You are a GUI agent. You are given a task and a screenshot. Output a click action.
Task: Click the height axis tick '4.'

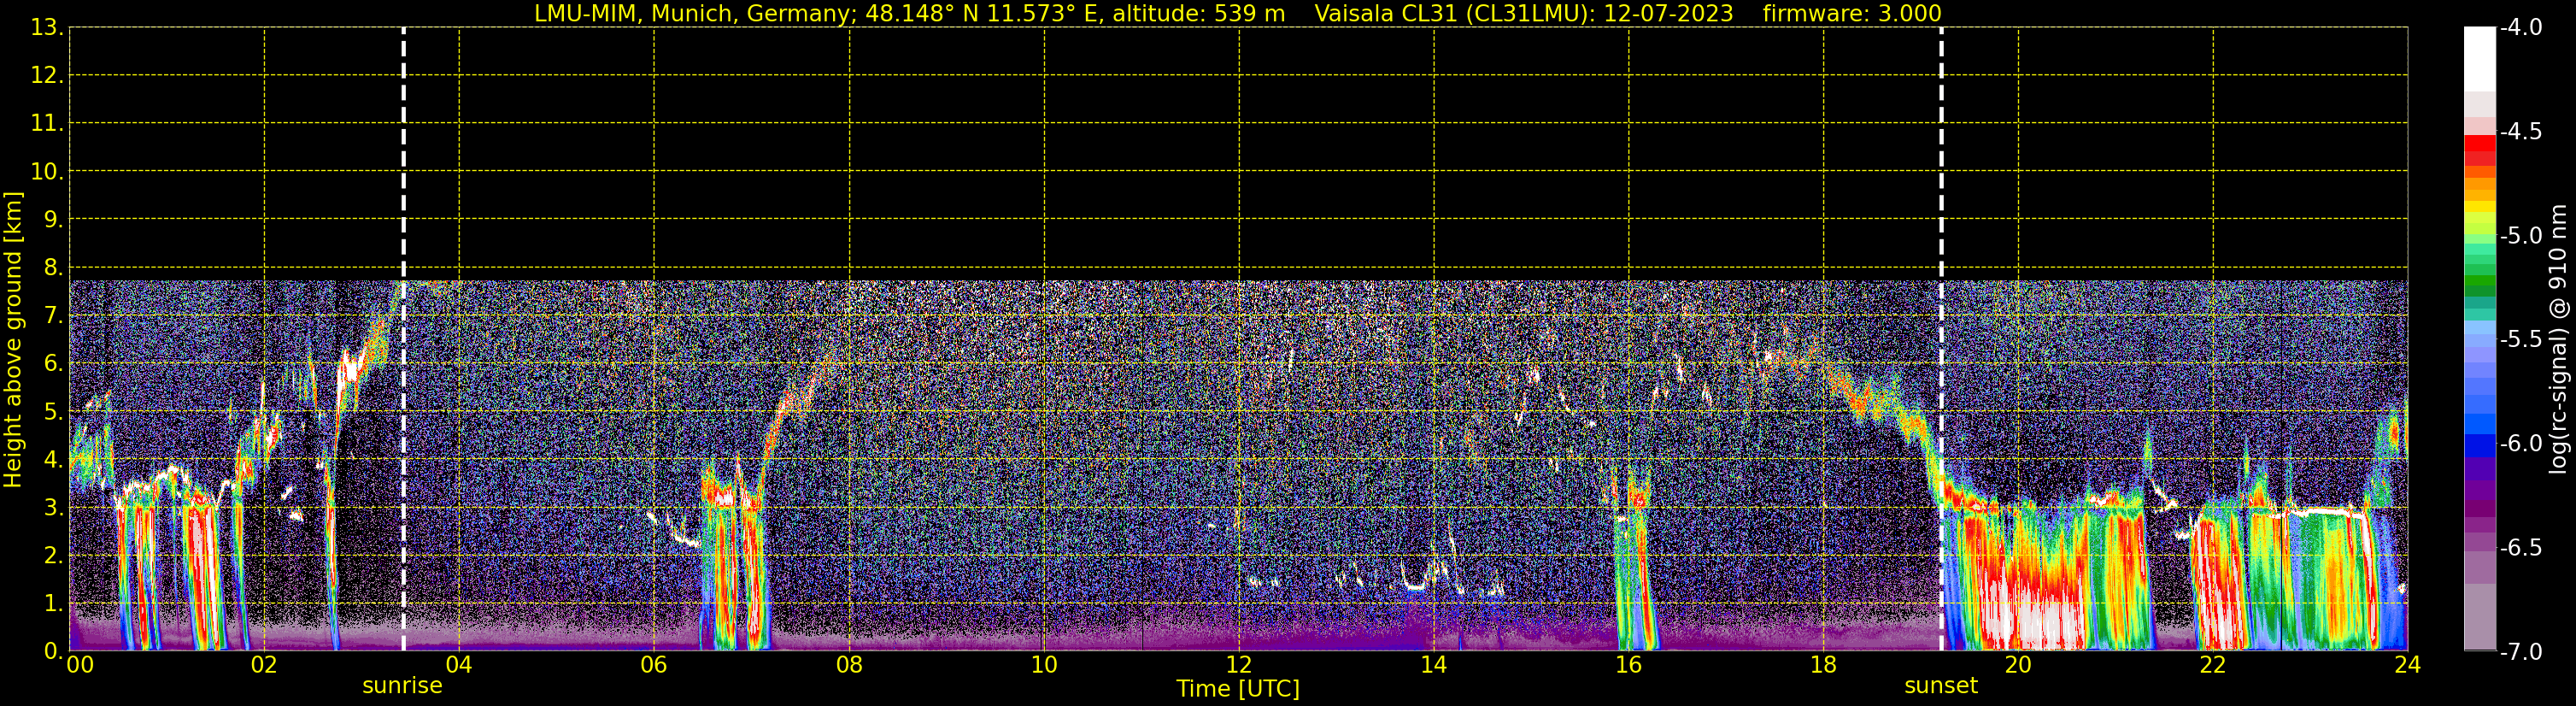pyautogui.click(x=53, y=460)
